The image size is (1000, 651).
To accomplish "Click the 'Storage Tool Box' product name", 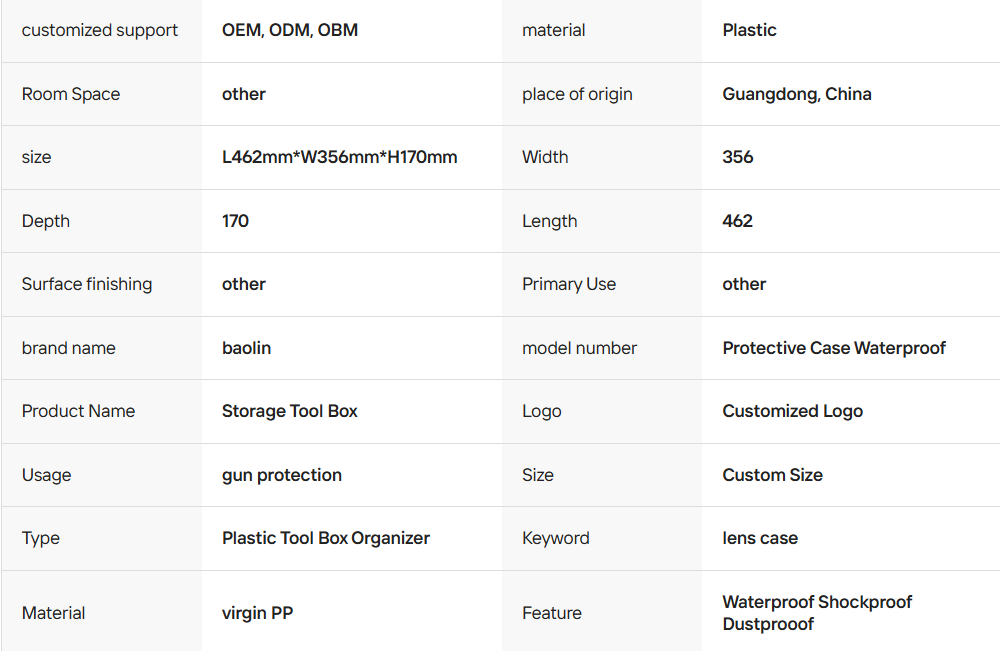I will [x=289, y=411].
